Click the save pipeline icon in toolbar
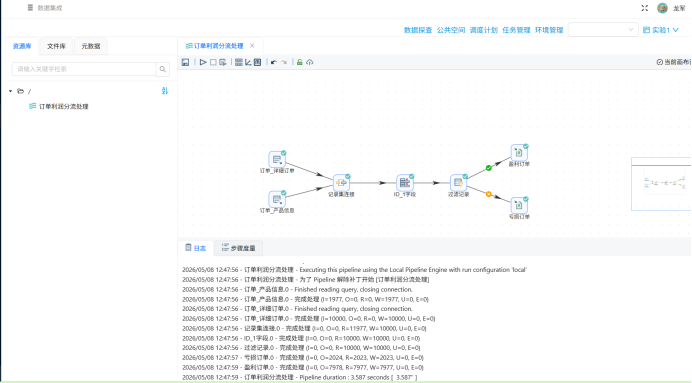The height and width of the screenshot is (383, 692). click(x=185, y=62)
